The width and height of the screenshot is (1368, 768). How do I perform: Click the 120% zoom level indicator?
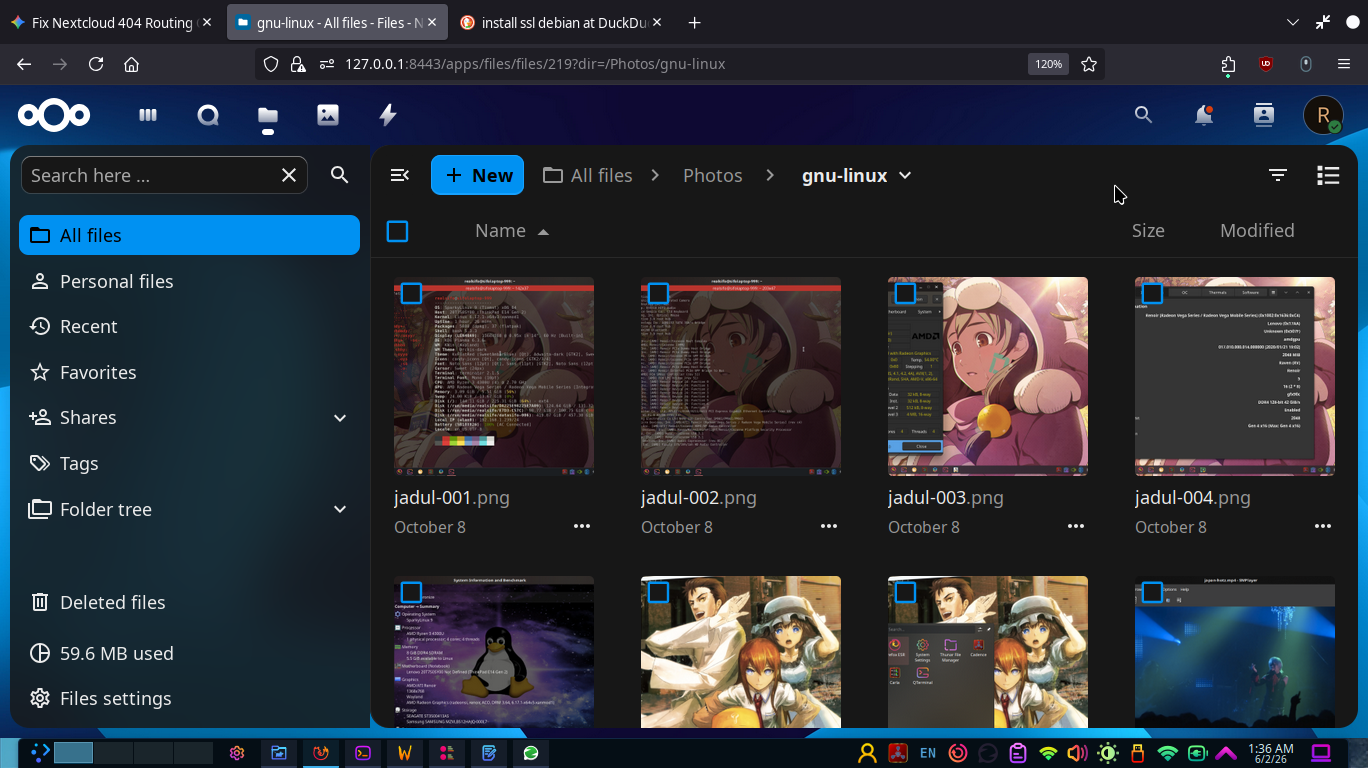(x=1048, y=64)
